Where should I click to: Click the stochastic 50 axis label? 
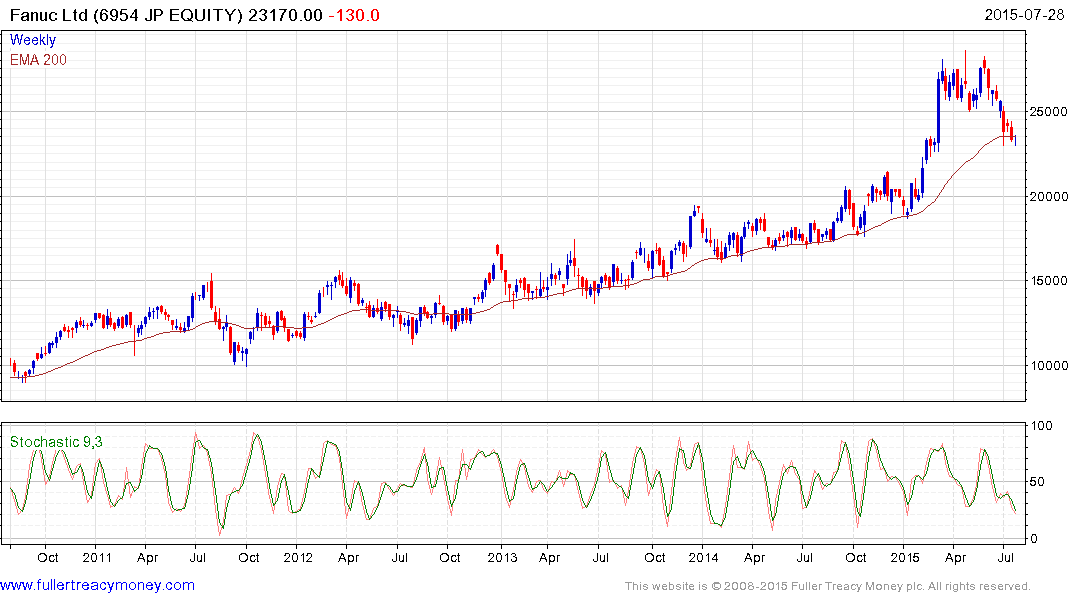(1037, 482)
